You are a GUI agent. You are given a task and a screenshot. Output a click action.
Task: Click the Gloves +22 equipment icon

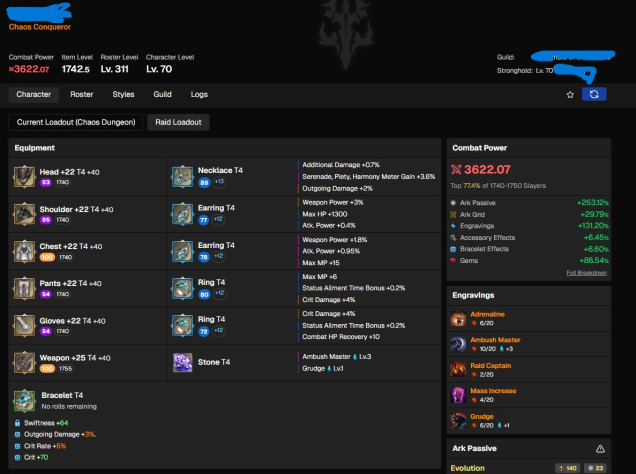pos(23,325)
